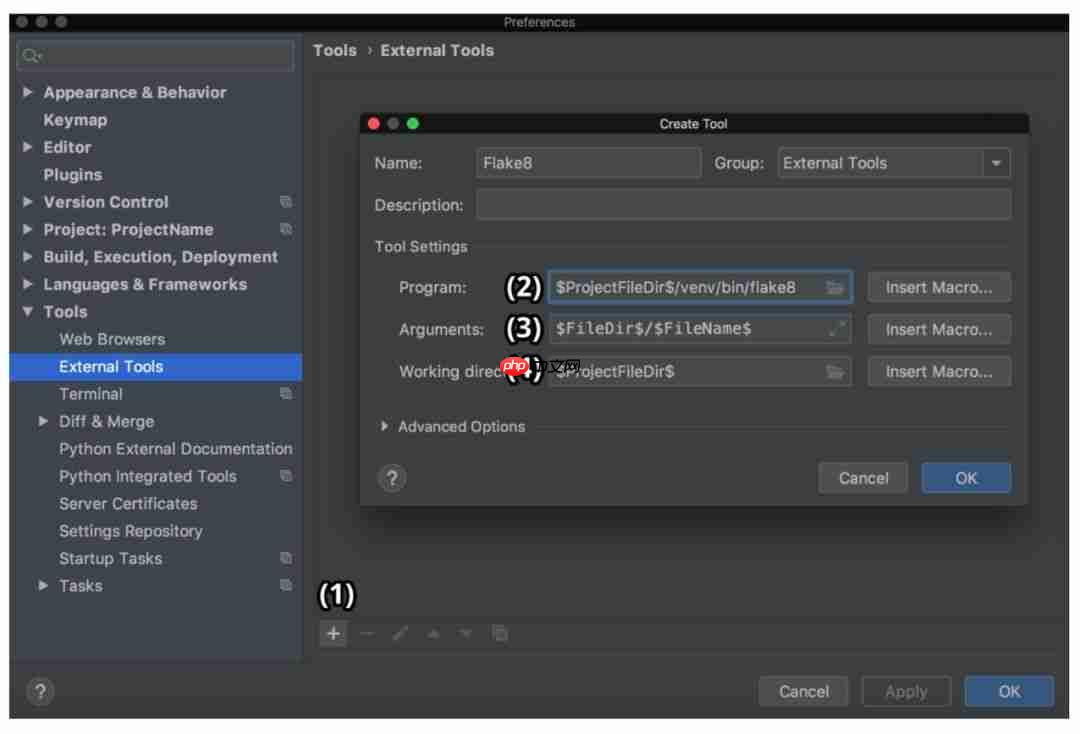Open Preferences help via question mark icon
The height and width of the screenshot is (734, 1080).
coord(38,691)
